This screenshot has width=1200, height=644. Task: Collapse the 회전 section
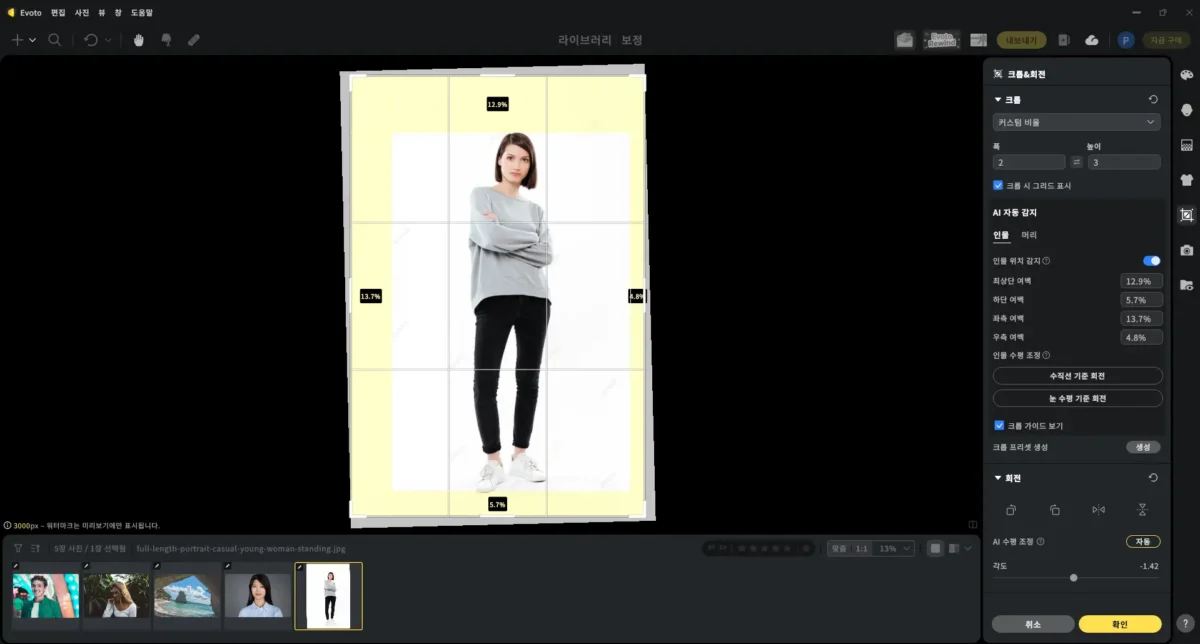[998, 478]
